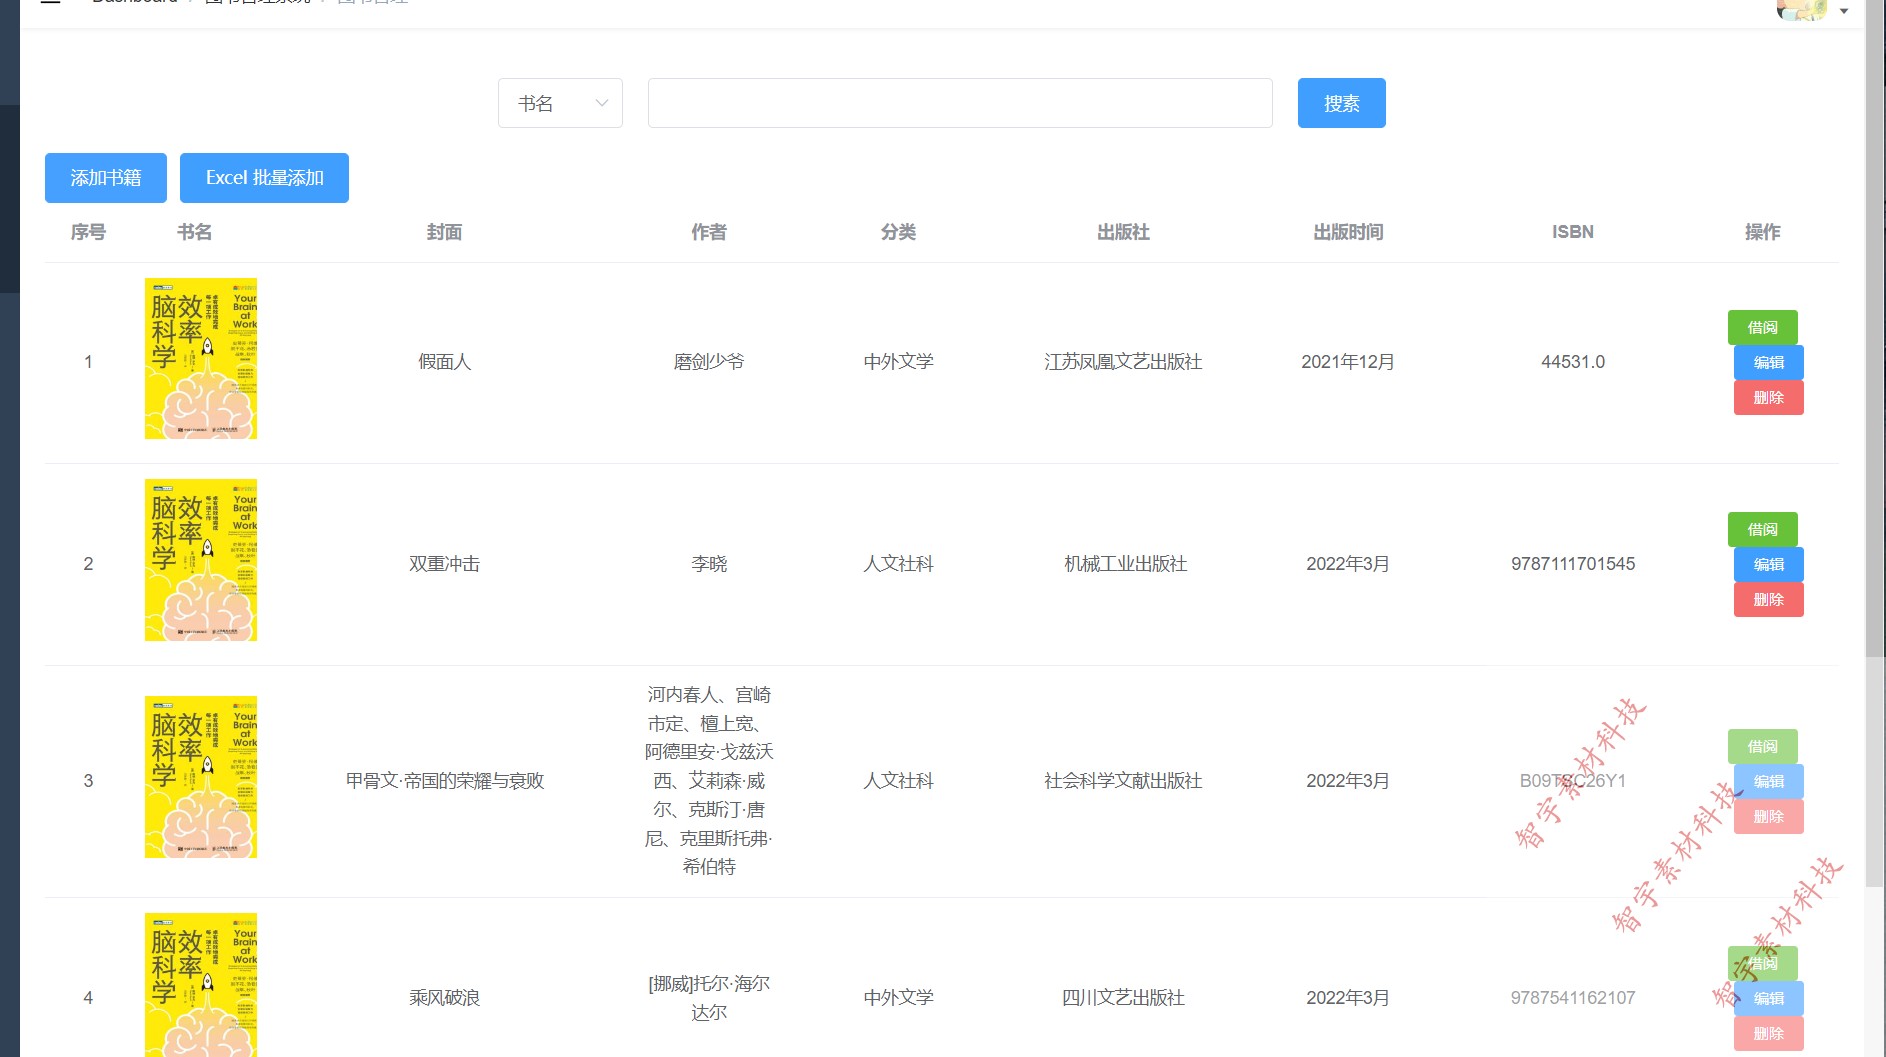Click the ISBN column header
Viewport: 1886px width, 1057px height.
1573,232
